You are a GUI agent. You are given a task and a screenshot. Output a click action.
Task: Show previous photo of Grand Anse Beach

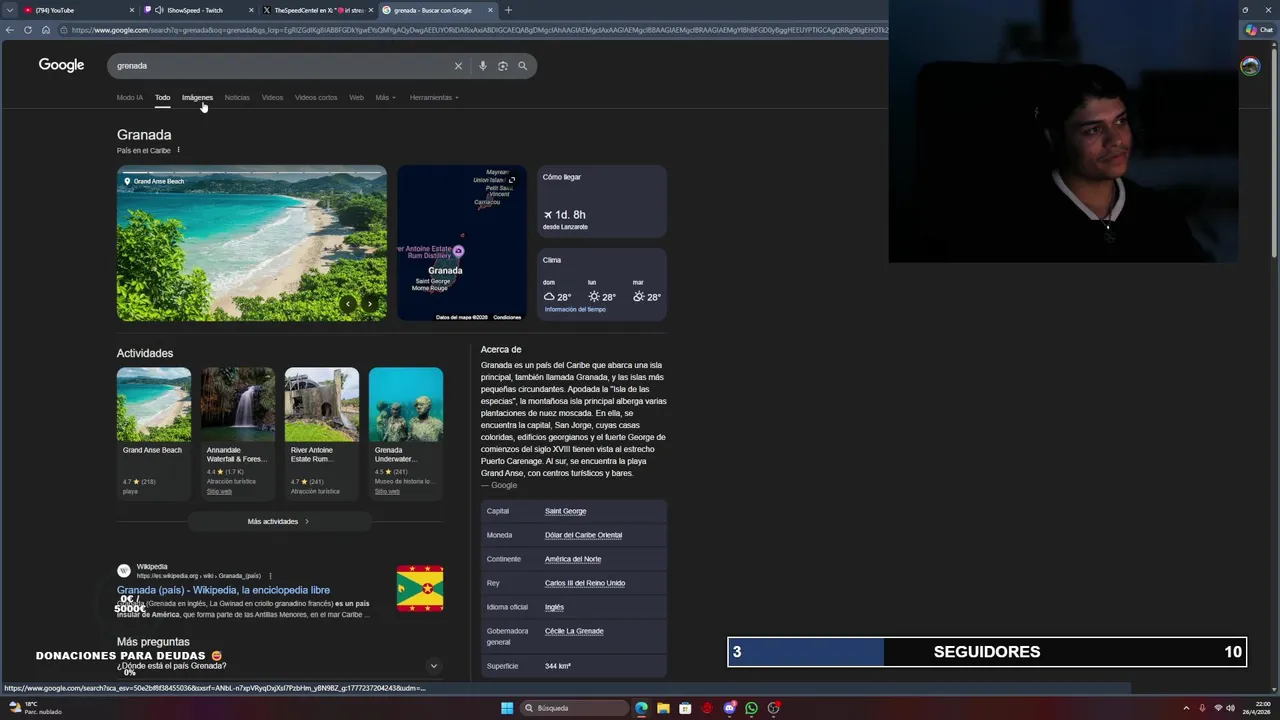coord(347,304)
